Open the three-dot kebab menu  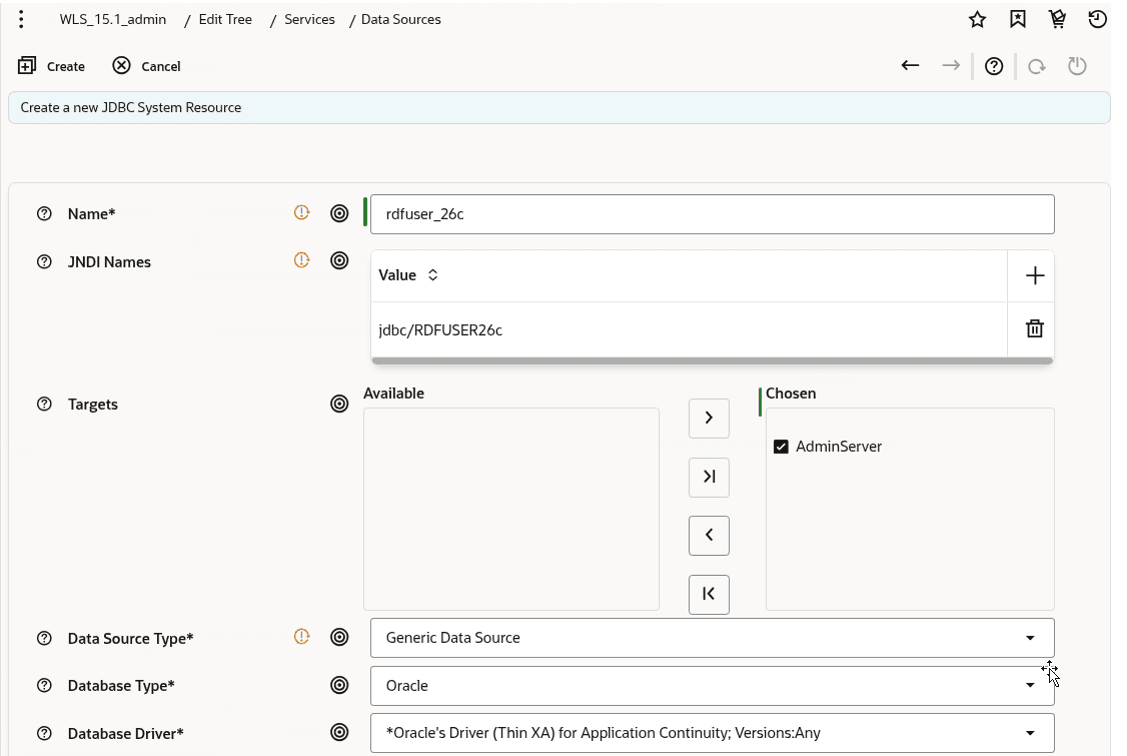point(22,19)
